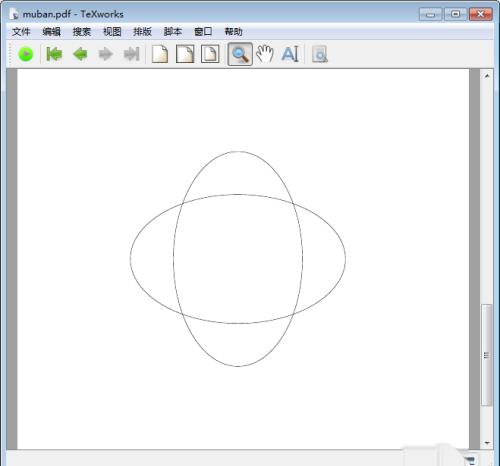Screen dimensions: 500x466
Task: Open the 排版 menu
Action: [142, 32]
